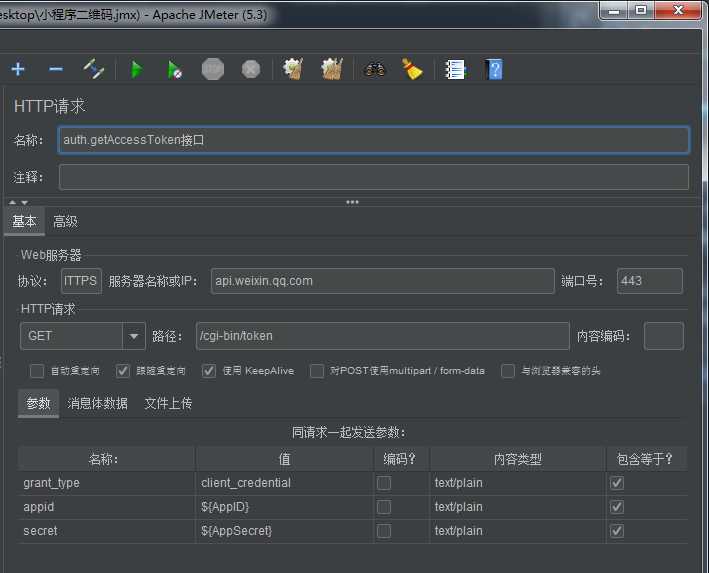Click the Clear All double-broom icon
The height and width of the screenshot is (573, 709).
(x=332, y=69)
